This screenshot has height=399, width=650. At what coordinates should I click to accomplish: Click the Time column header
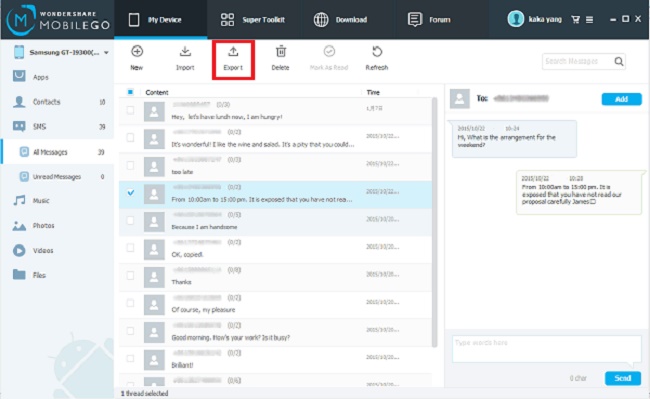point(373,92)
